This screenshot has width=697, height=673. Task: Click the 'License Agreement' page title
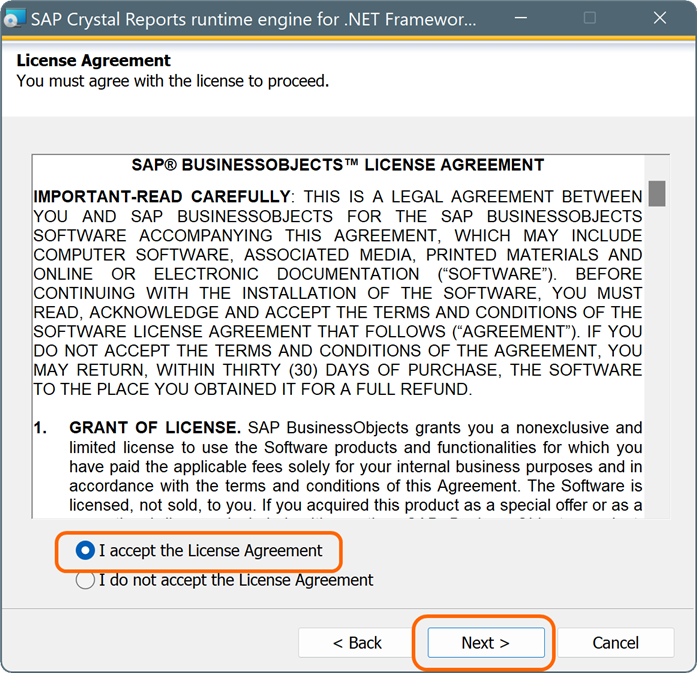point(93,60)
